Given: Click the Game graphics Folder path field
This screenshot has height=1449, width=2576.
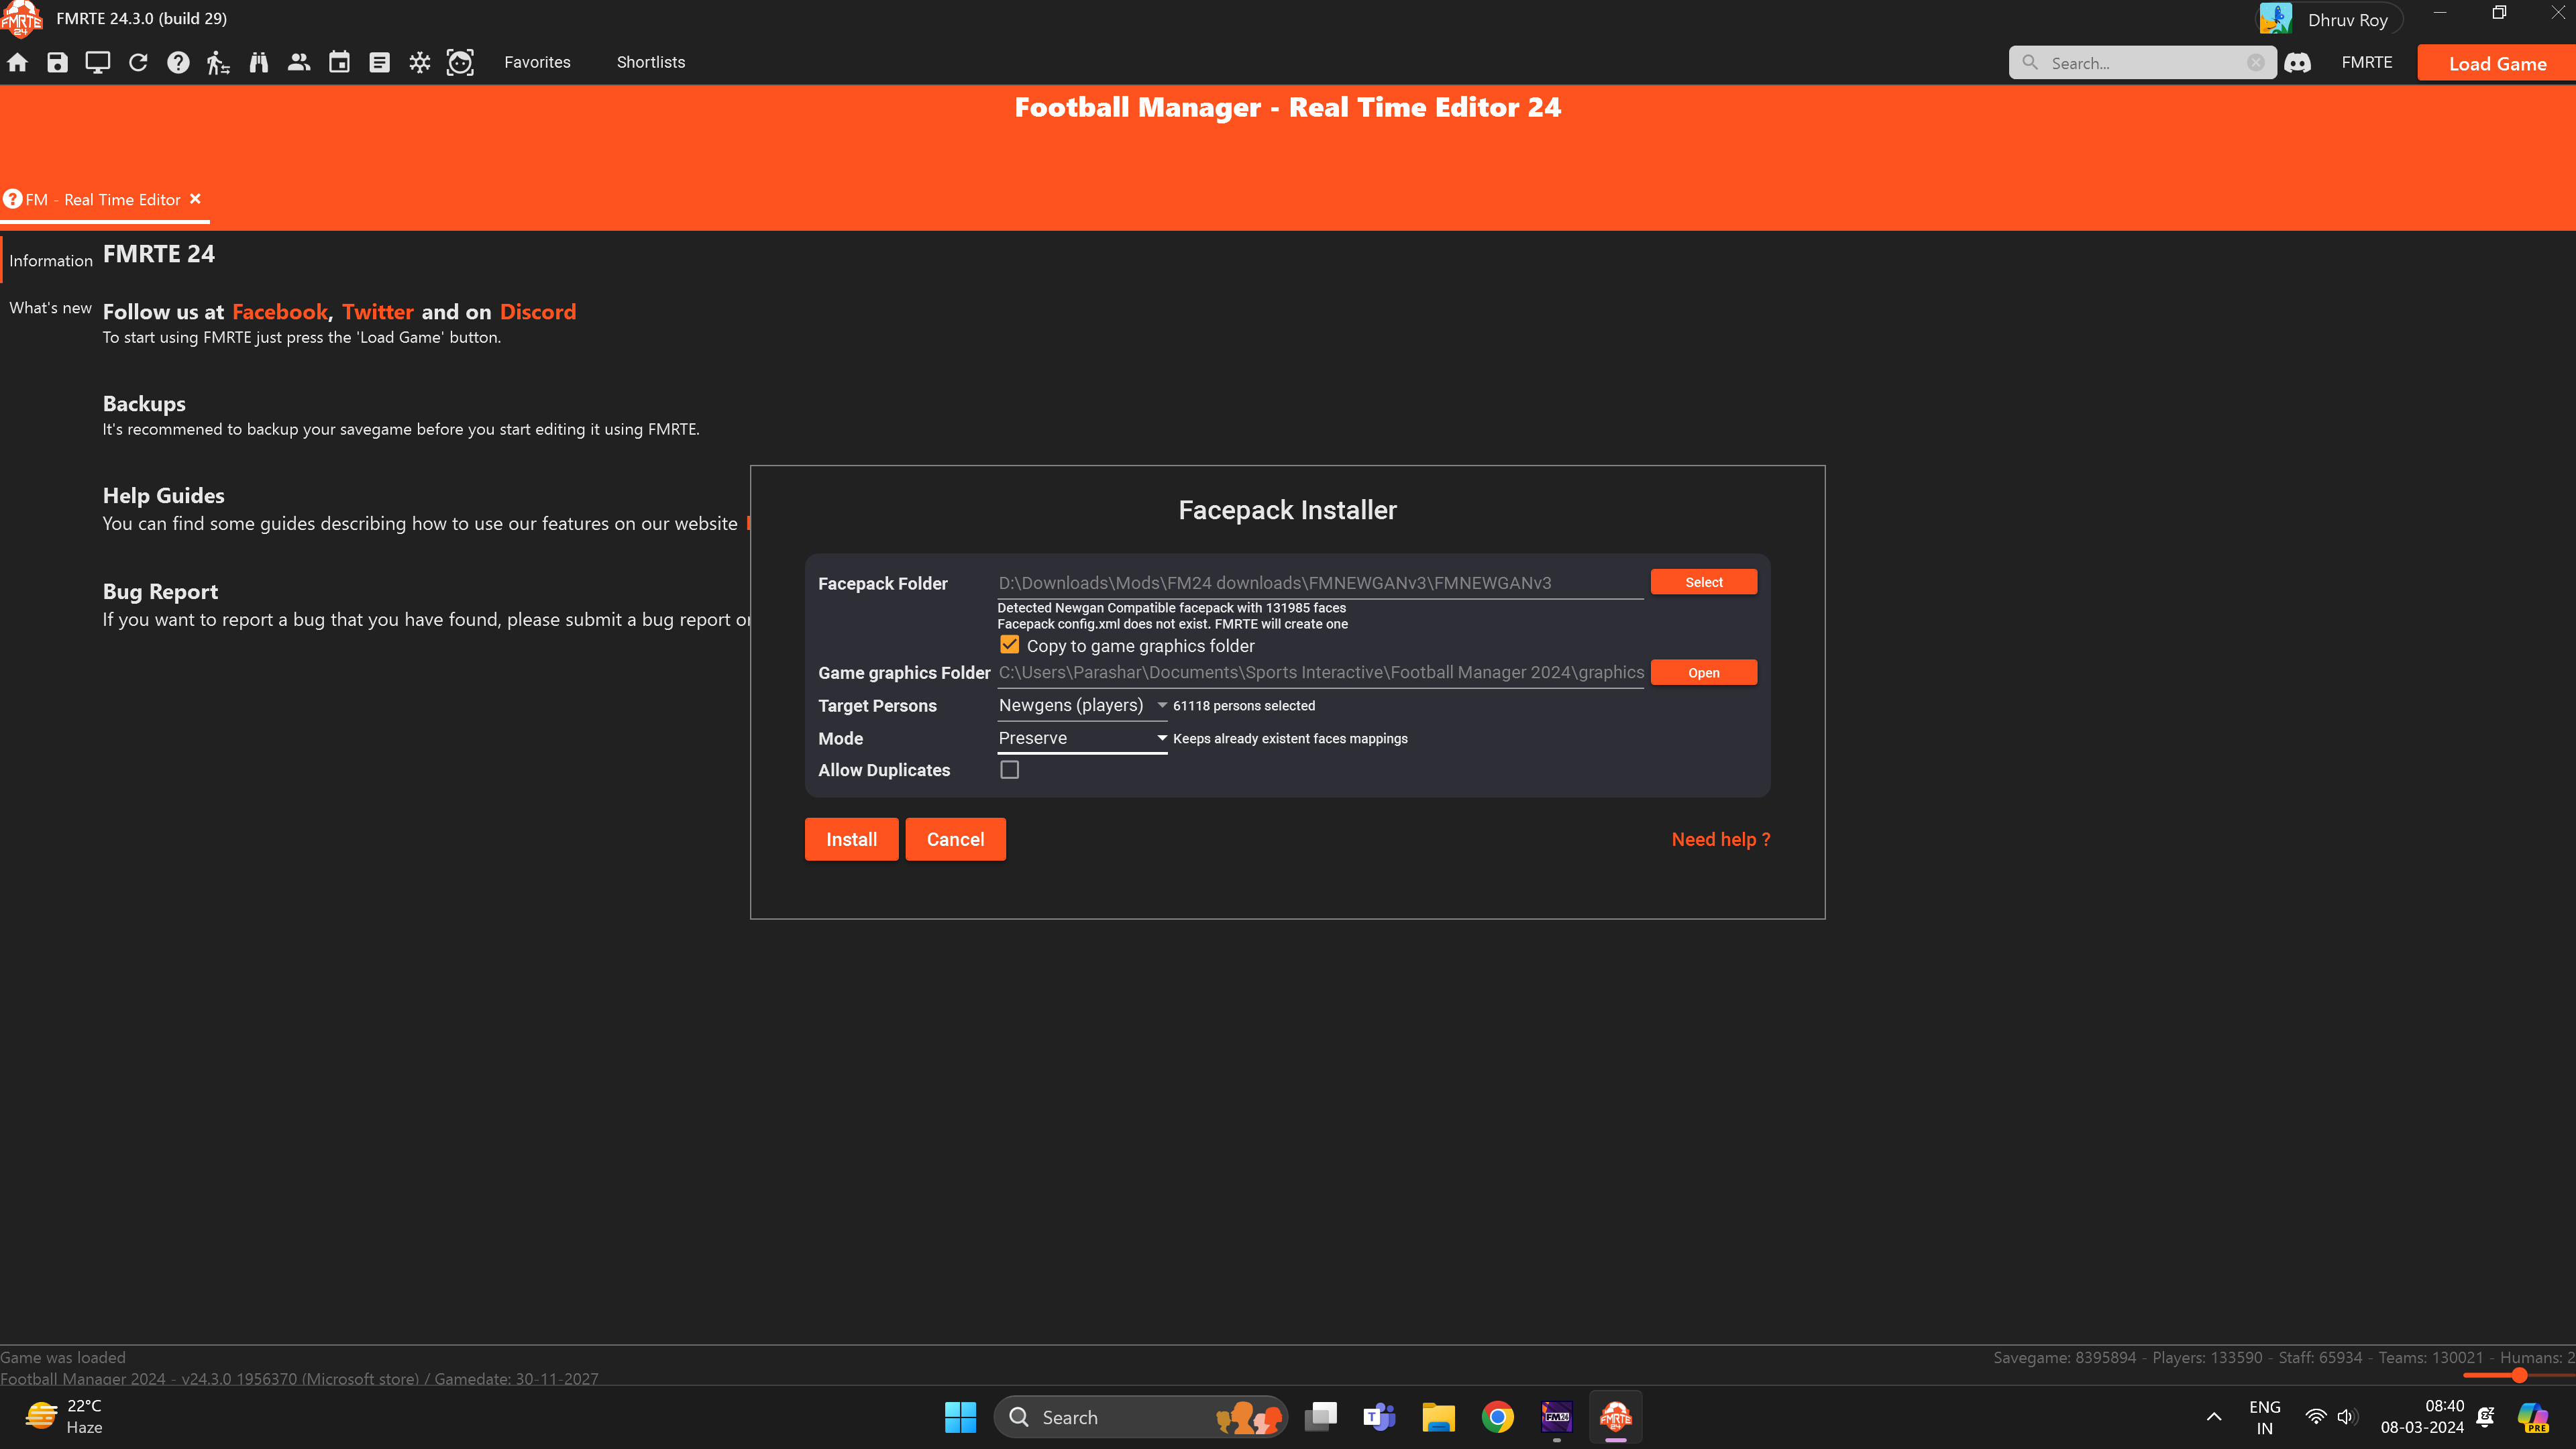Looking at the screenshot, I should coord(1320,672).
